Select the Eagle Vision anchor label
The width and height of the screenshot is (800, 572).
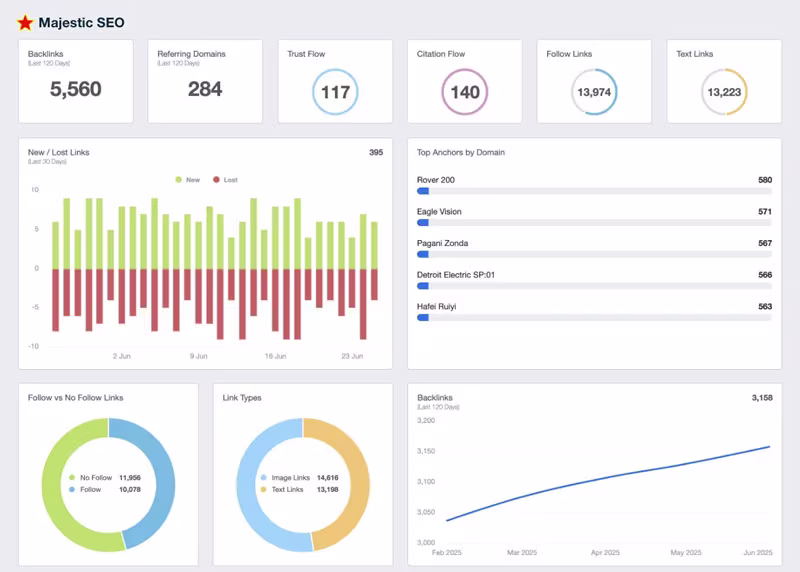(x=439, y=212)
